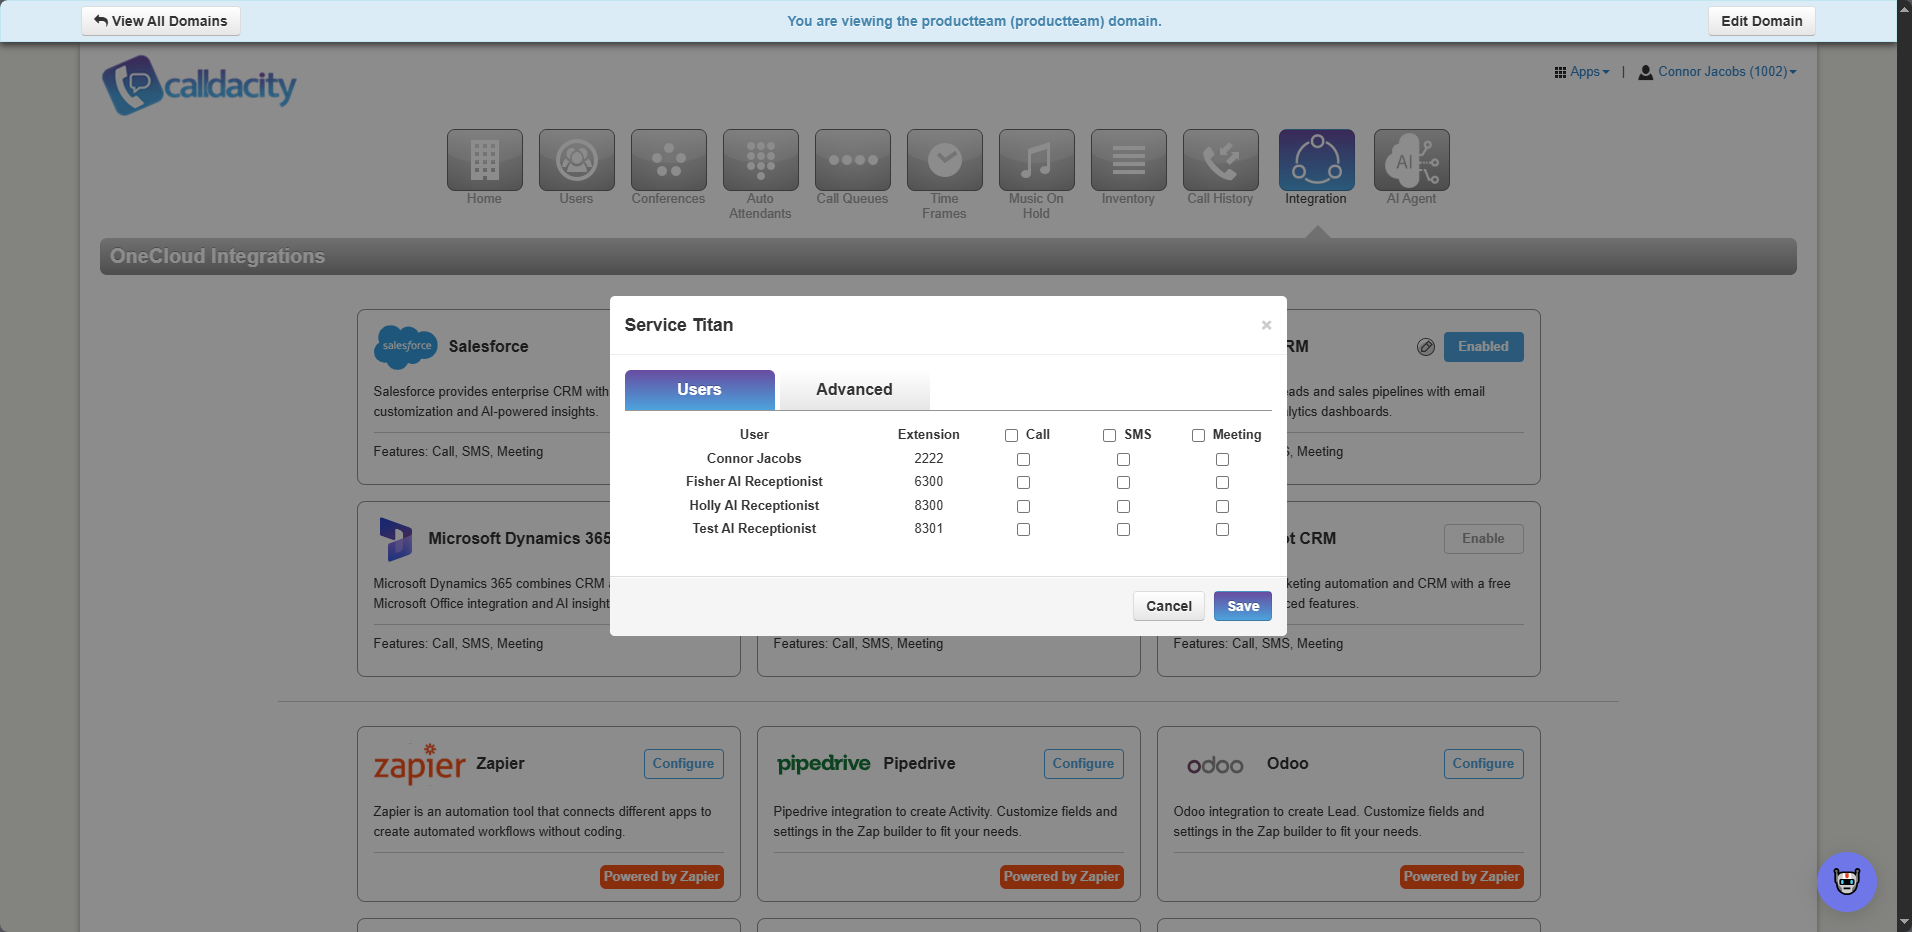Enable Call checkbox for Connor Jacobs
Viewport: 1912px width, 932px height.
pos(1023,459)
